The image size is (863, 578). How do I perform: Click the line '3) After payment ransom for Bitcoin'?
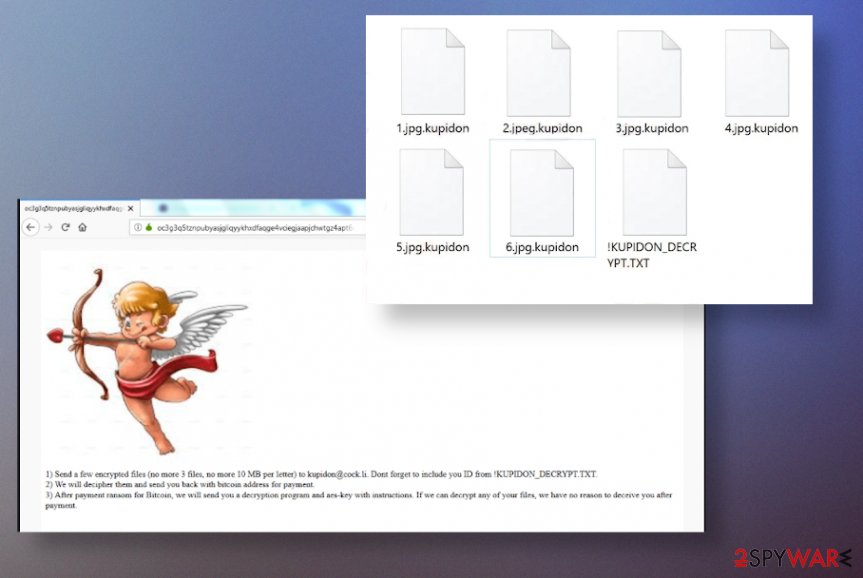(x=358, y=500)
